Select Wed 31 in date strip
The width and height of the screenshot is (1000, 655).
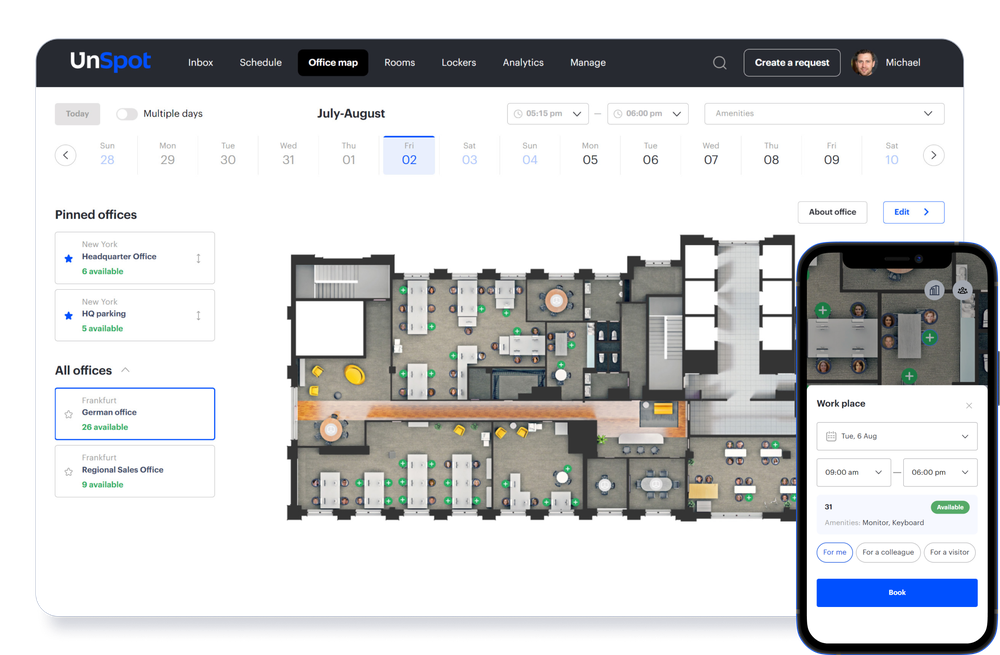pyautogui.click(x=288, y=155)
